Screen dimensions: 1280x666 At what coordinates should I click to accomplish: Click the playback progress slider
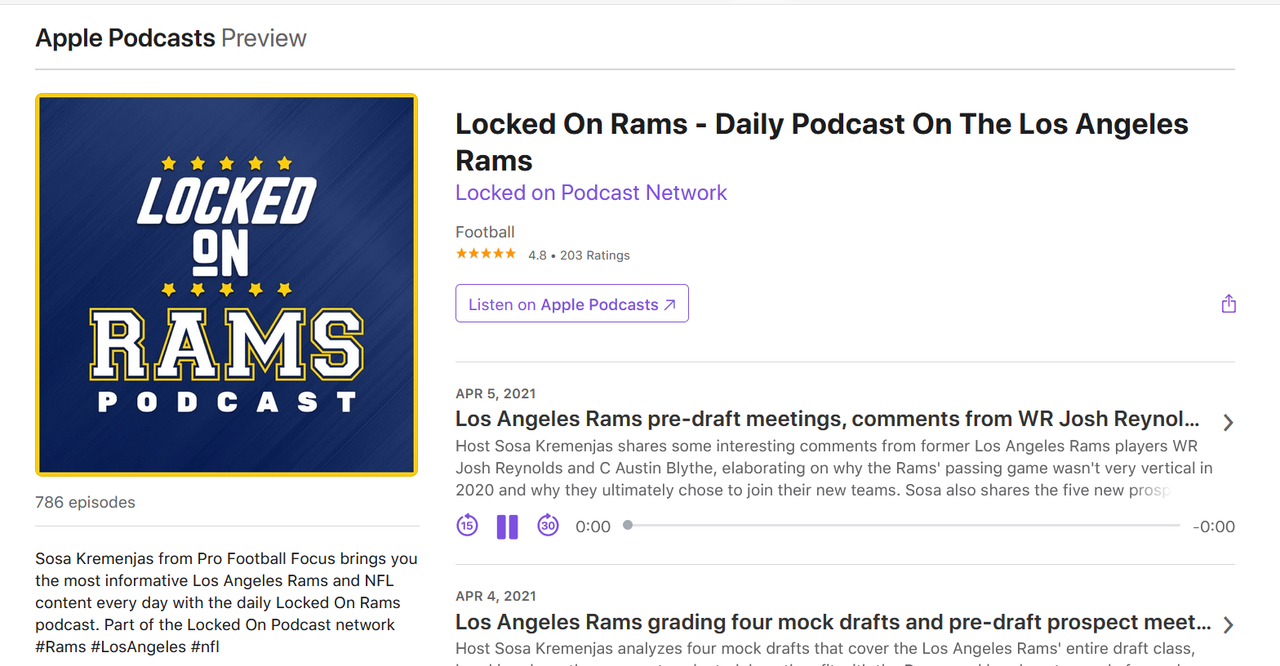pyautogui.click(x=903, y=525)
